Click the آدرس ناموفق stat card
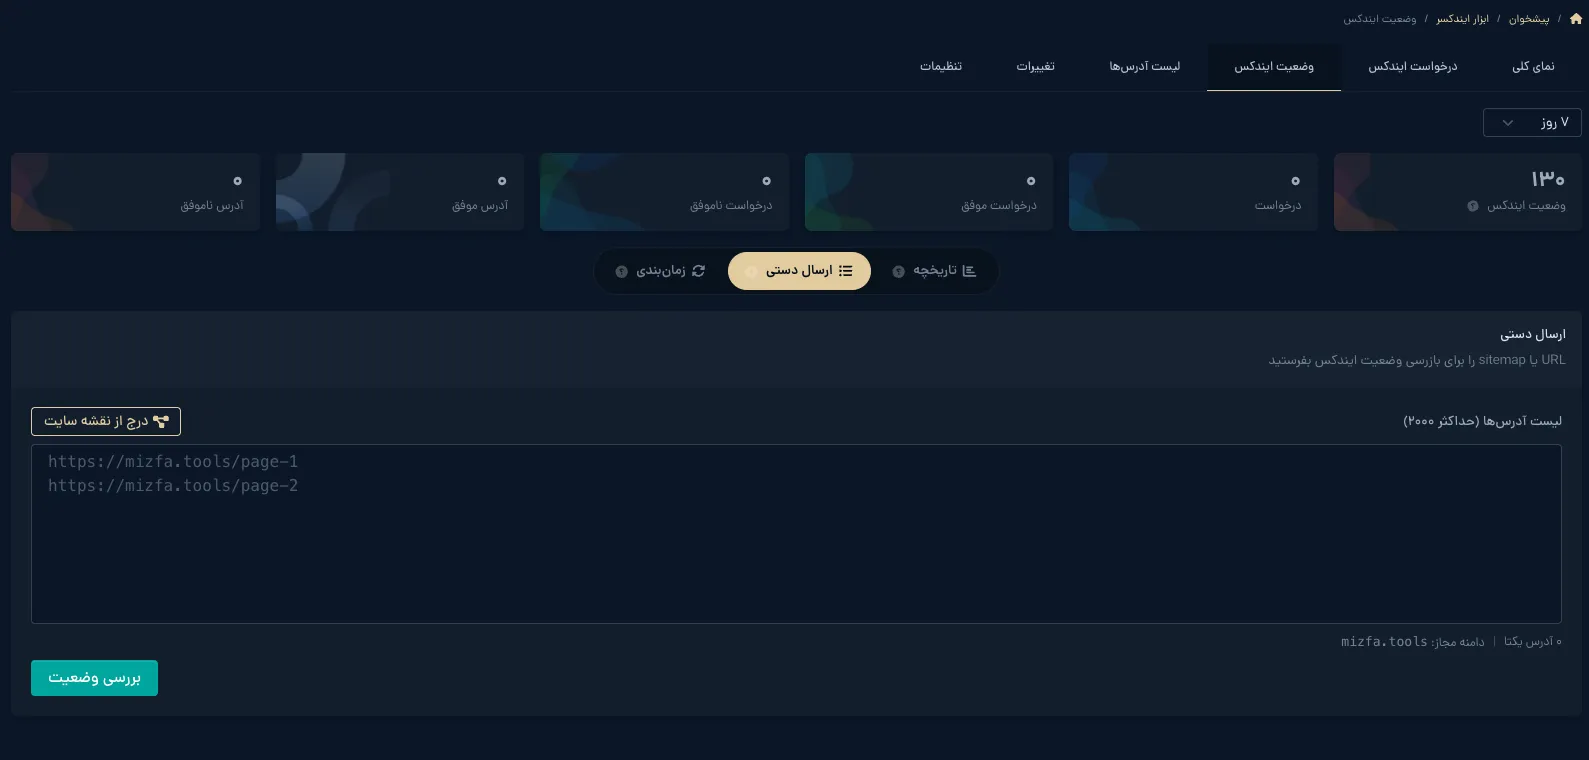The width and height of the screenshot is (1589, 760). coord(135,192)
